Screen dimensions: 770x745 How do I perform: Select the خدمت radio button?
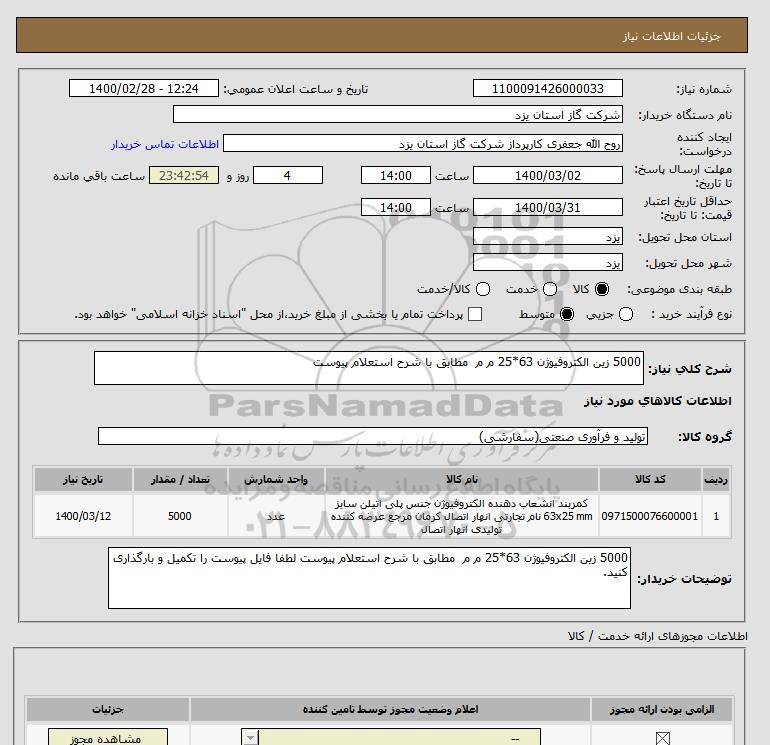[x=550, y=289]
